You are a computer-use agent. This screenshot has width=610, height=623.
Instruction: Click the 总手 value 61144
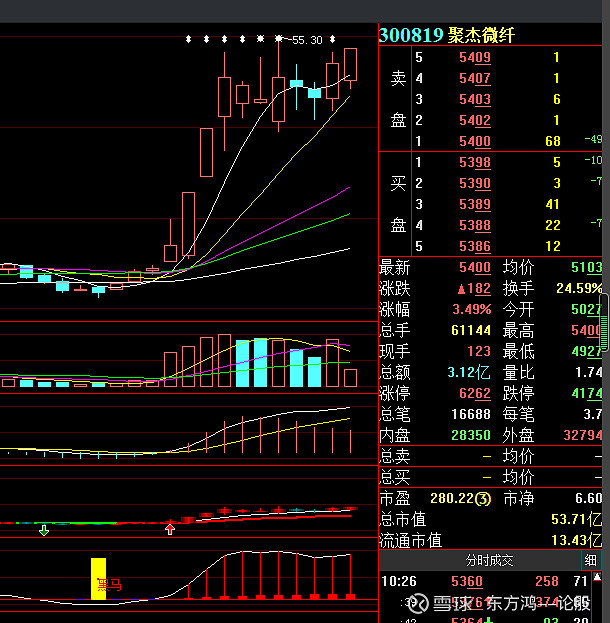[471, 331]
